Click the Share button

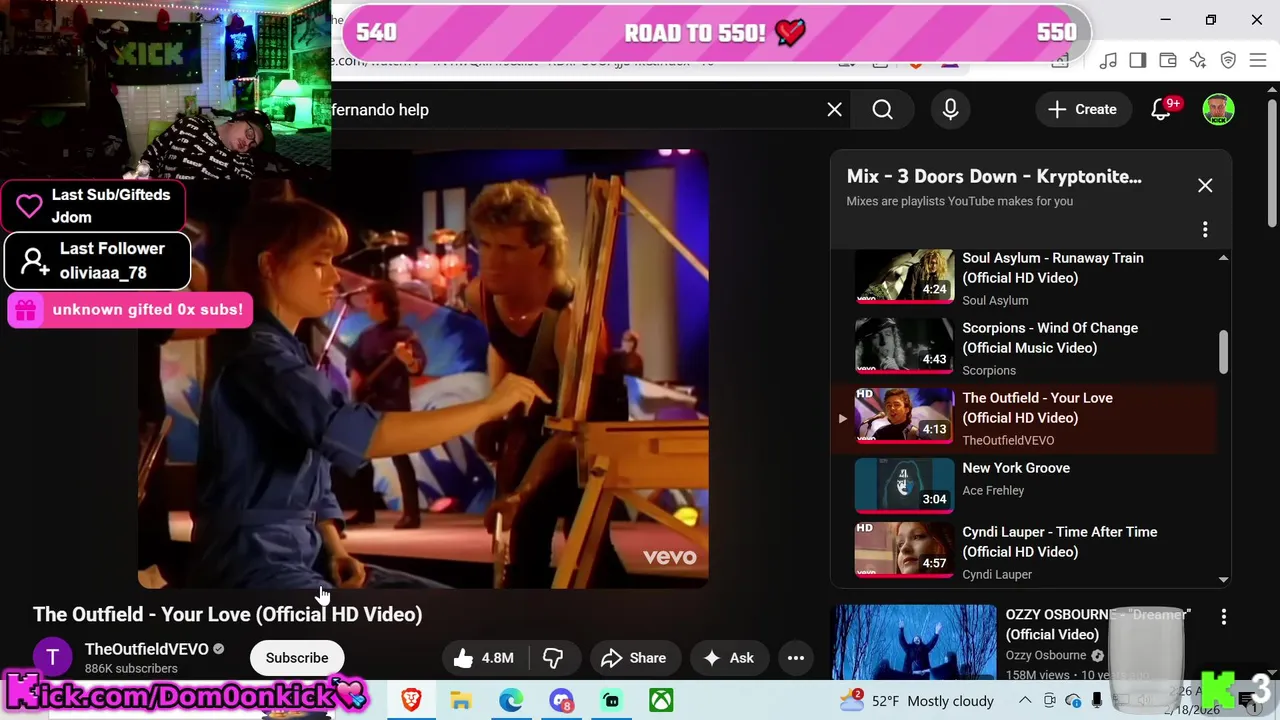point(633,658)
